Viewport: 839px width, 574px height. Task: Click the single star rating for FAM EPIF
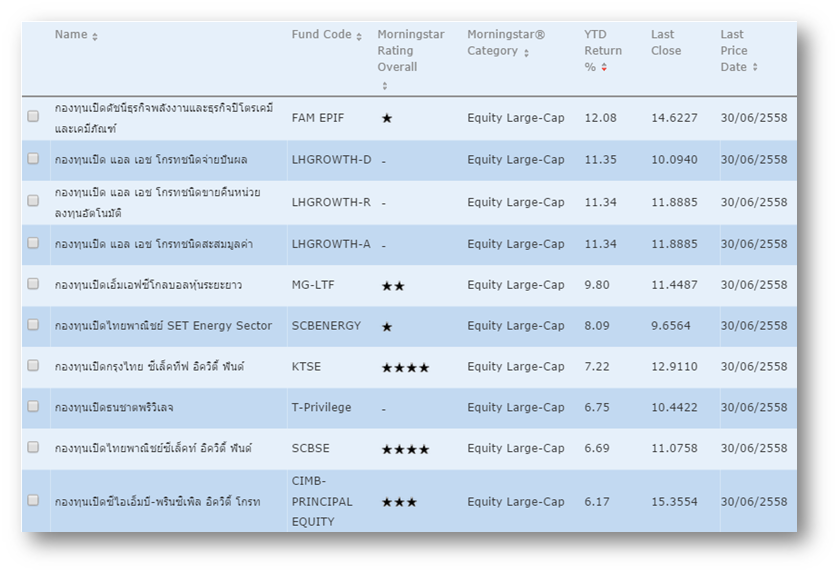[x=387, y=118]
